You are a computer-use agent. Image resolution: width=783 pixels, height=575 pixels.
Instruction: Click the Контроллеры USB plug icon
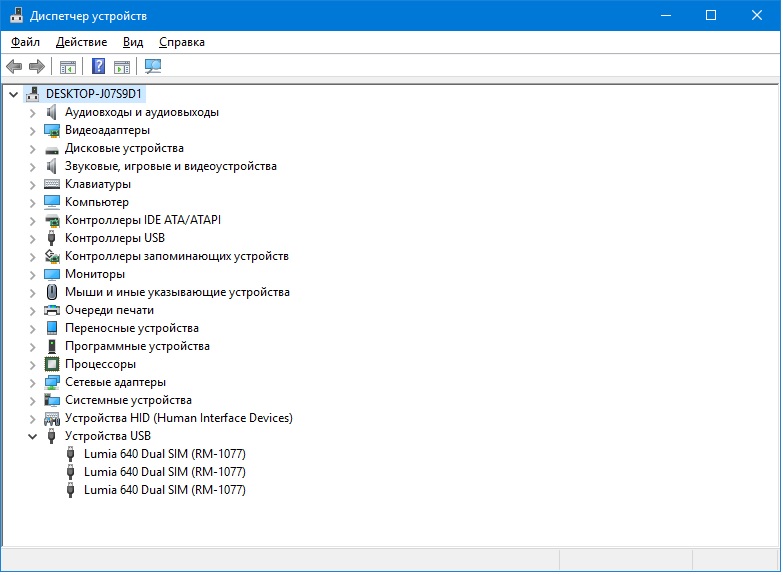[x=51, y=238]
